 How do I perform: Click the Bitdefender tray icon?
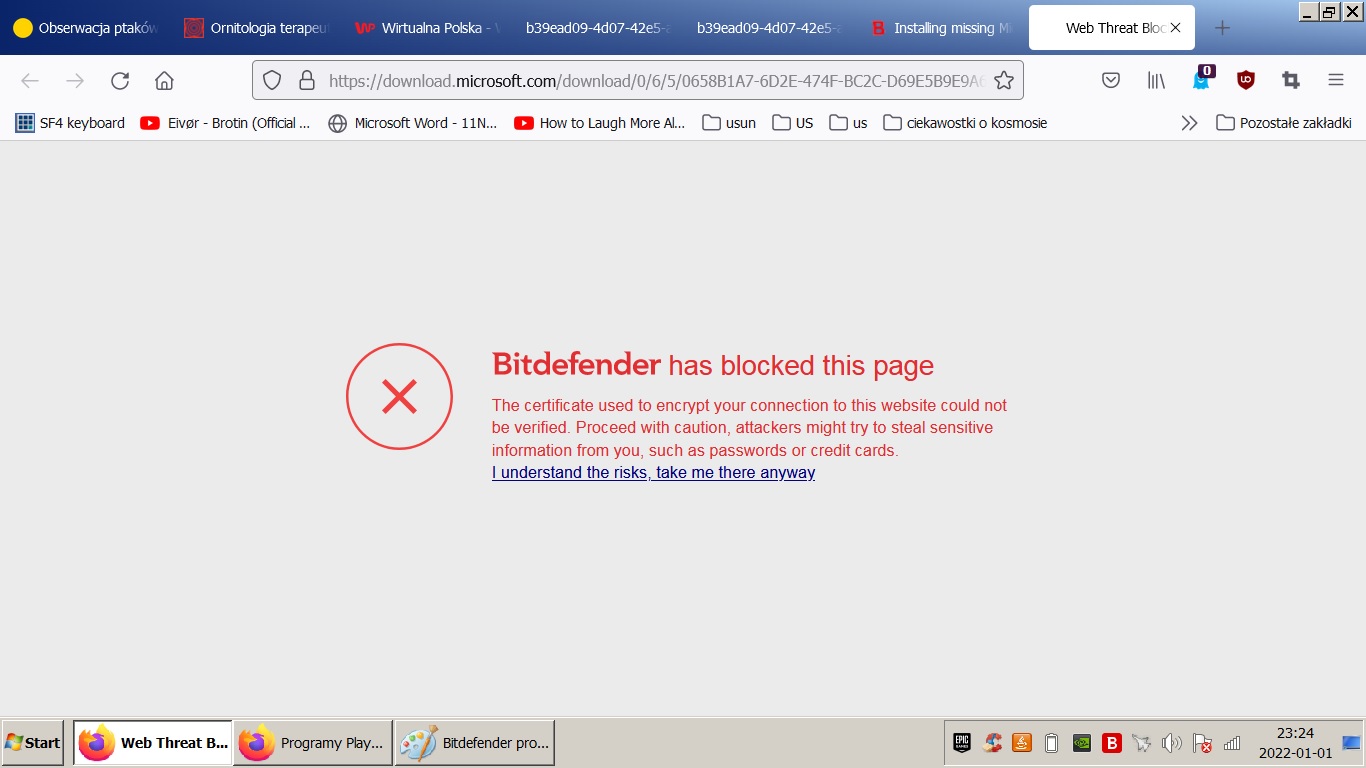pos(1111,743)
